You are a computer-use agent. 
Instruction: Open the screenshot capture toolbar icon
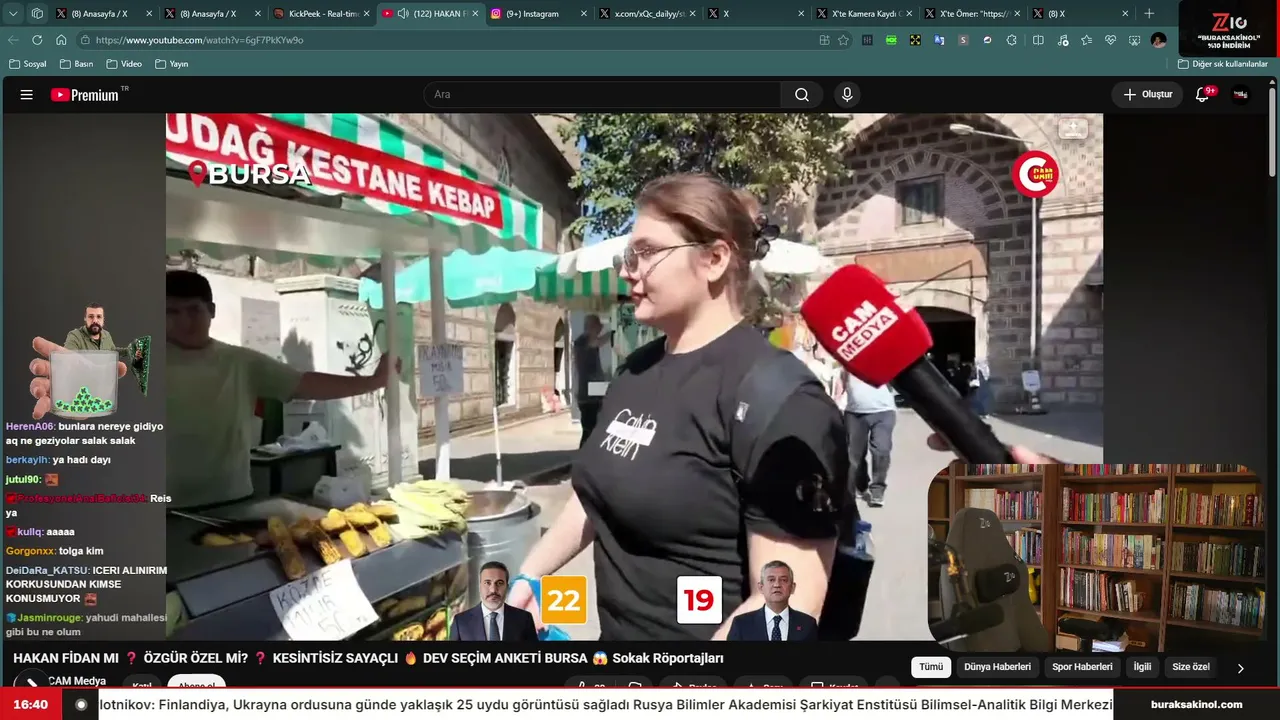click(1134, 40)
